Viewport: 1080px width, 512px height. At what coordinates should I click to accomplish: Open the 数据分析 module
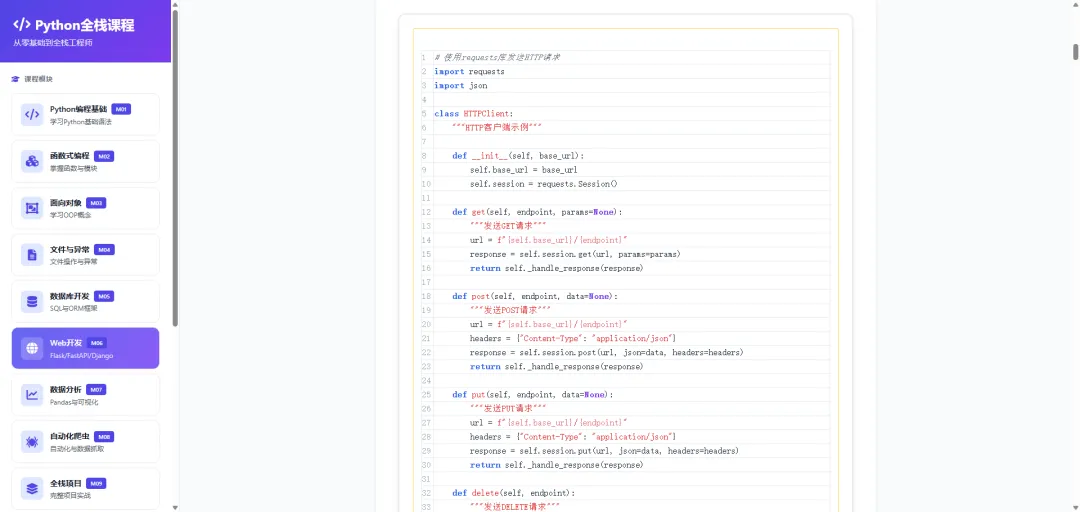pos(85,395)
